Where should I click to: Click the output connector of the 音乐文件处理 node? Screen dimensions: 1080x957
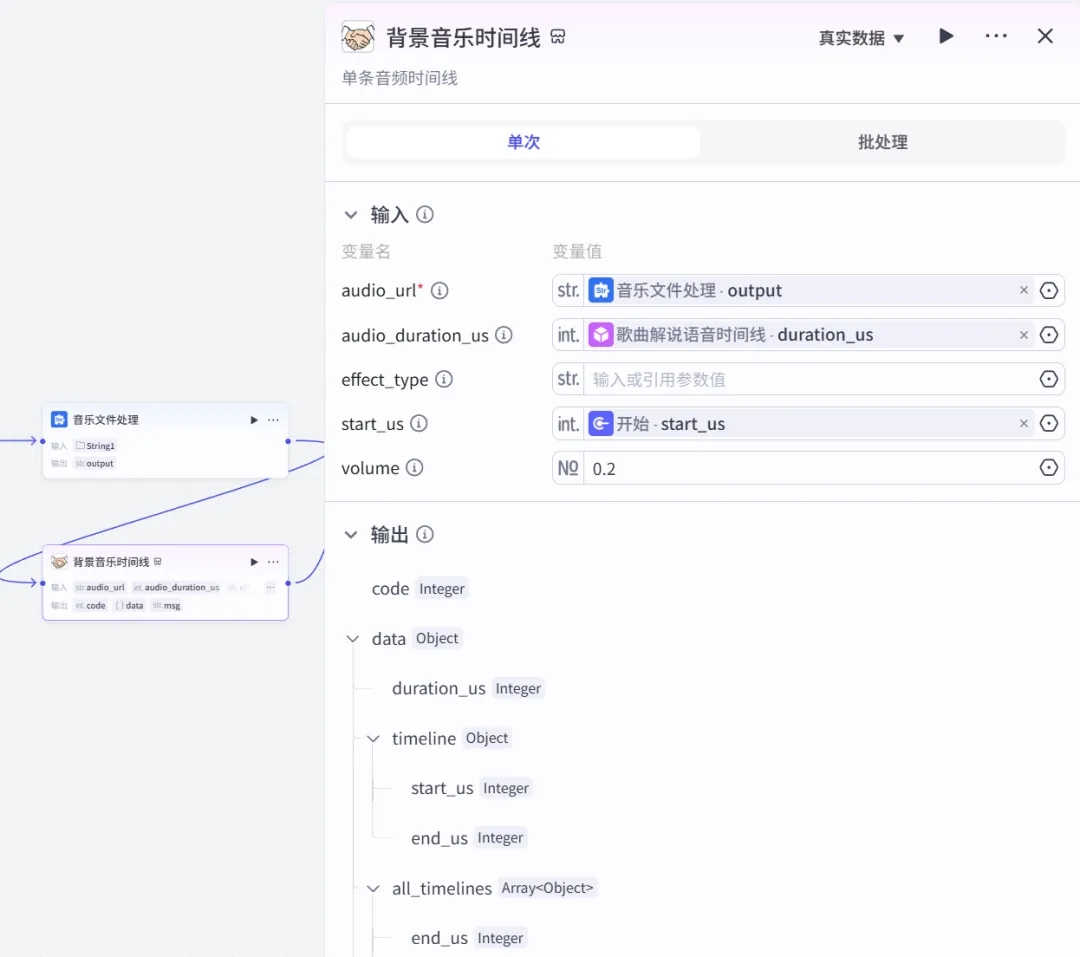(x=288, y=441)
